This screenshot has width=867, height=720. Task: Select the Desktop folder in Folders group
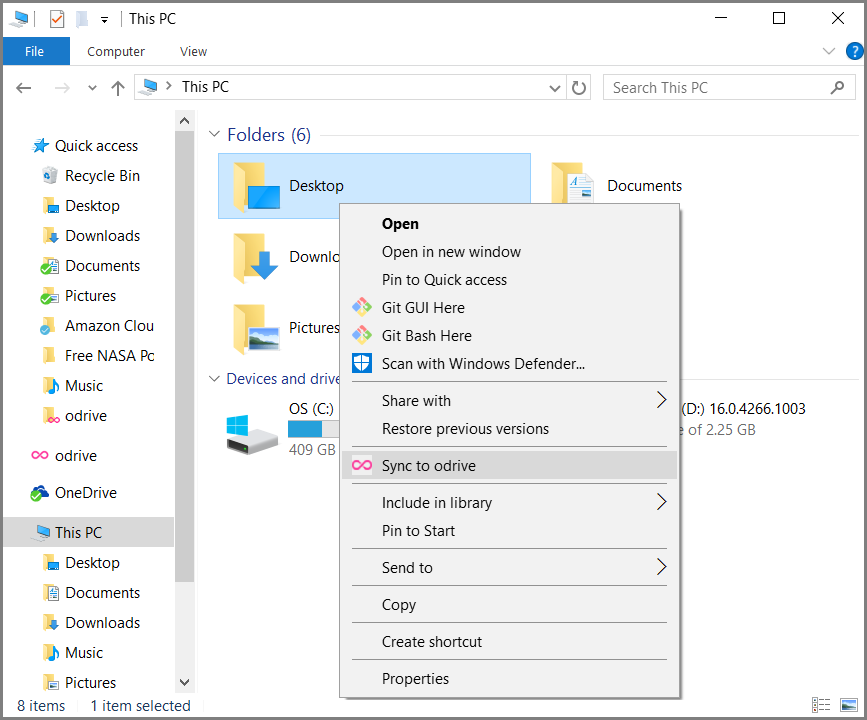[374, 186]
